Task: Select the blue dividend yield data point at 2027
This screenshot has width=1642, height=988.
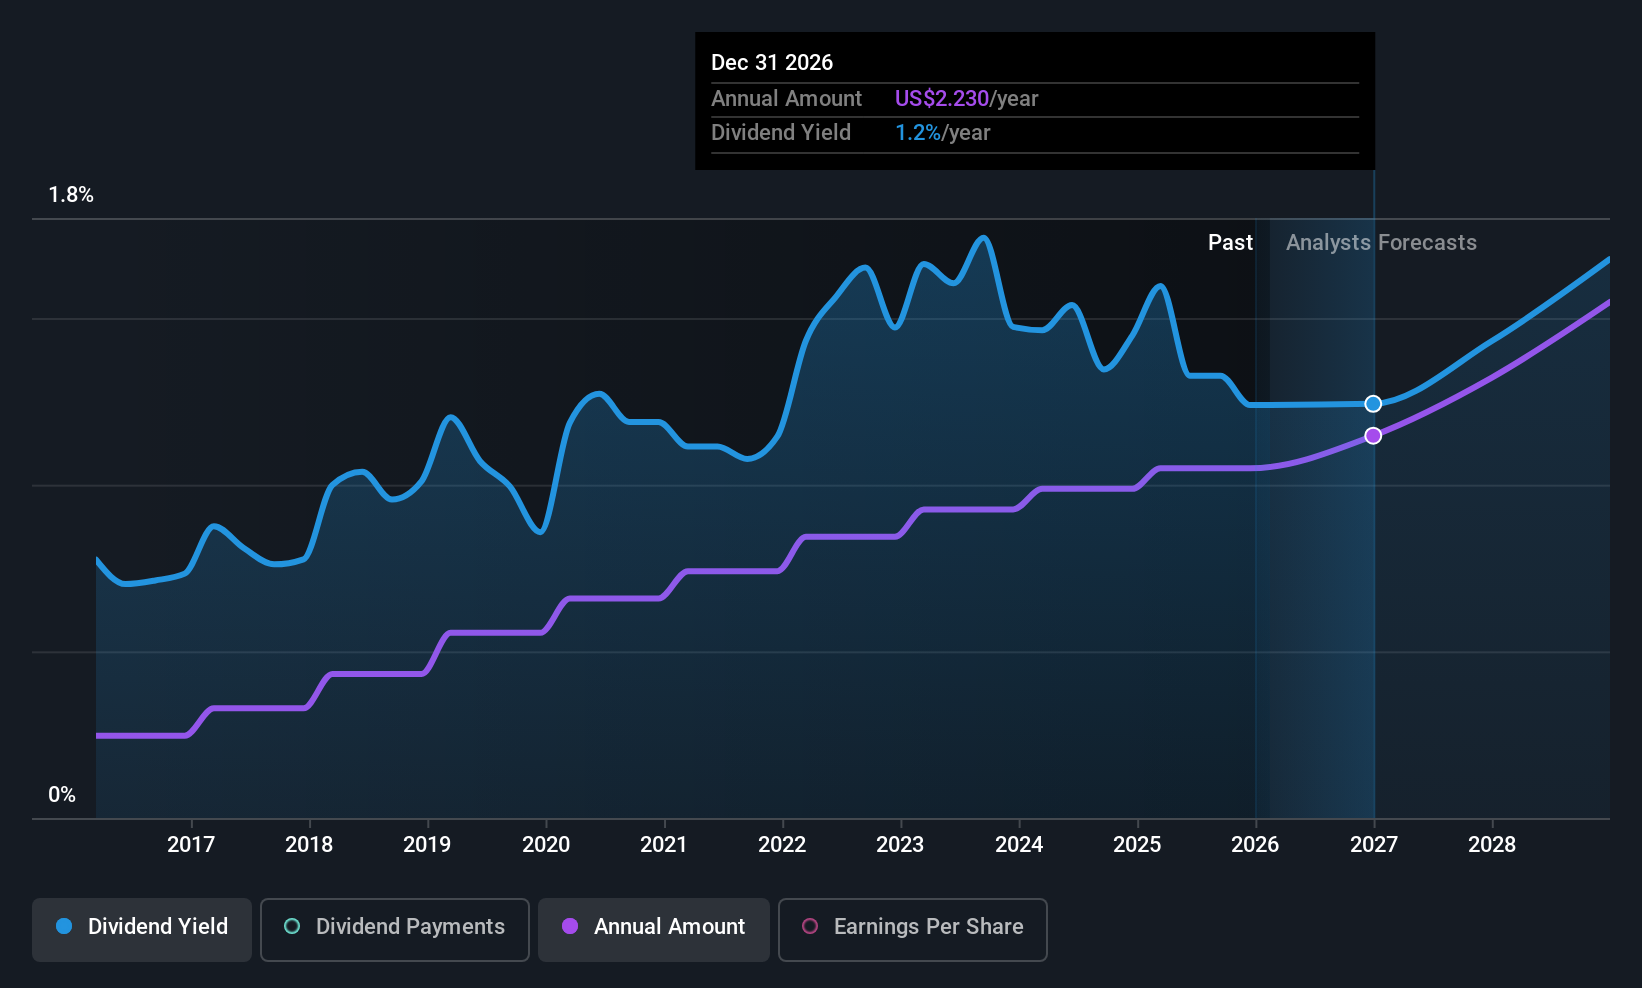Action: coord(1373,404)
